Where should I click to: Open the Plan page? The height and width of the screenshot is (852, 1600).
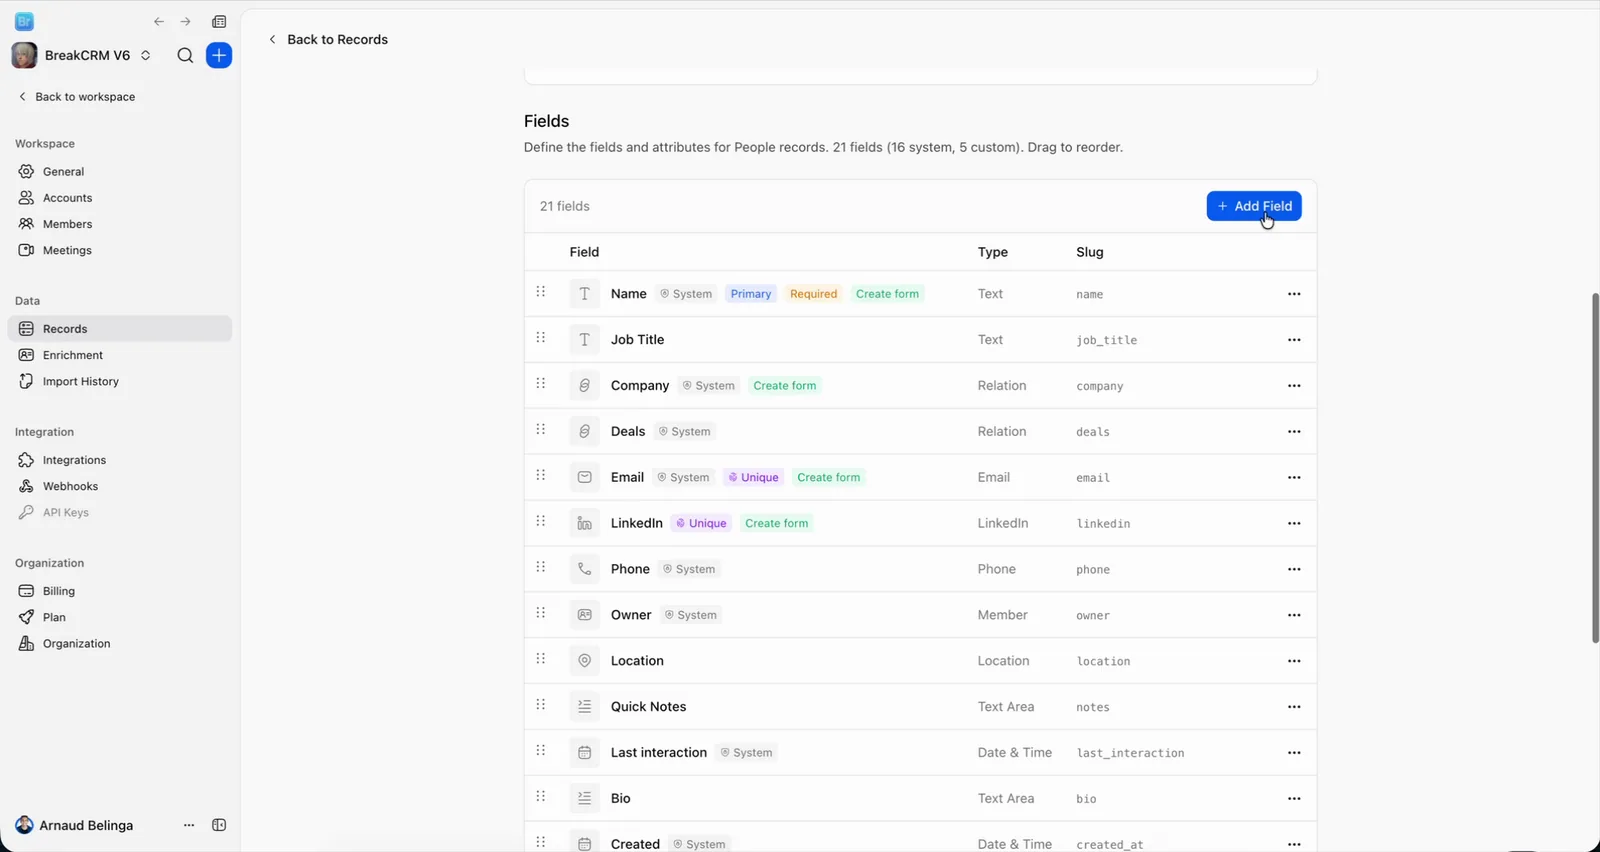click(x=119, y=617)
